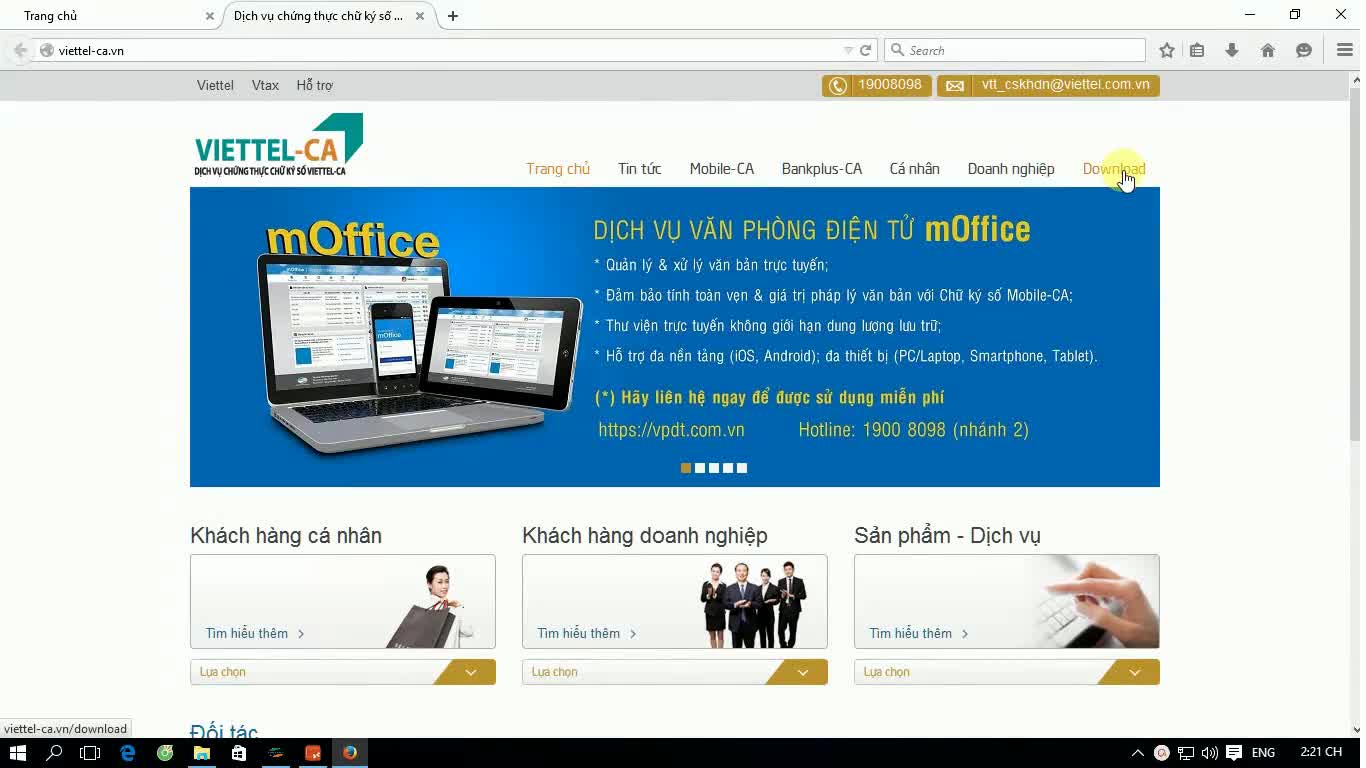
Task: Open the Mobile-CA menu item
Action: [x=722, y=169]
